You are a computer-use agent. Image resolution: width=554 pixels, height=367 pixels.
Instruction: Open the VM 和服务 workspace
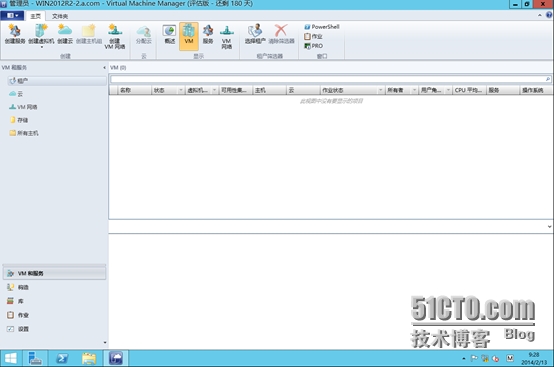[x=54, y=273]
